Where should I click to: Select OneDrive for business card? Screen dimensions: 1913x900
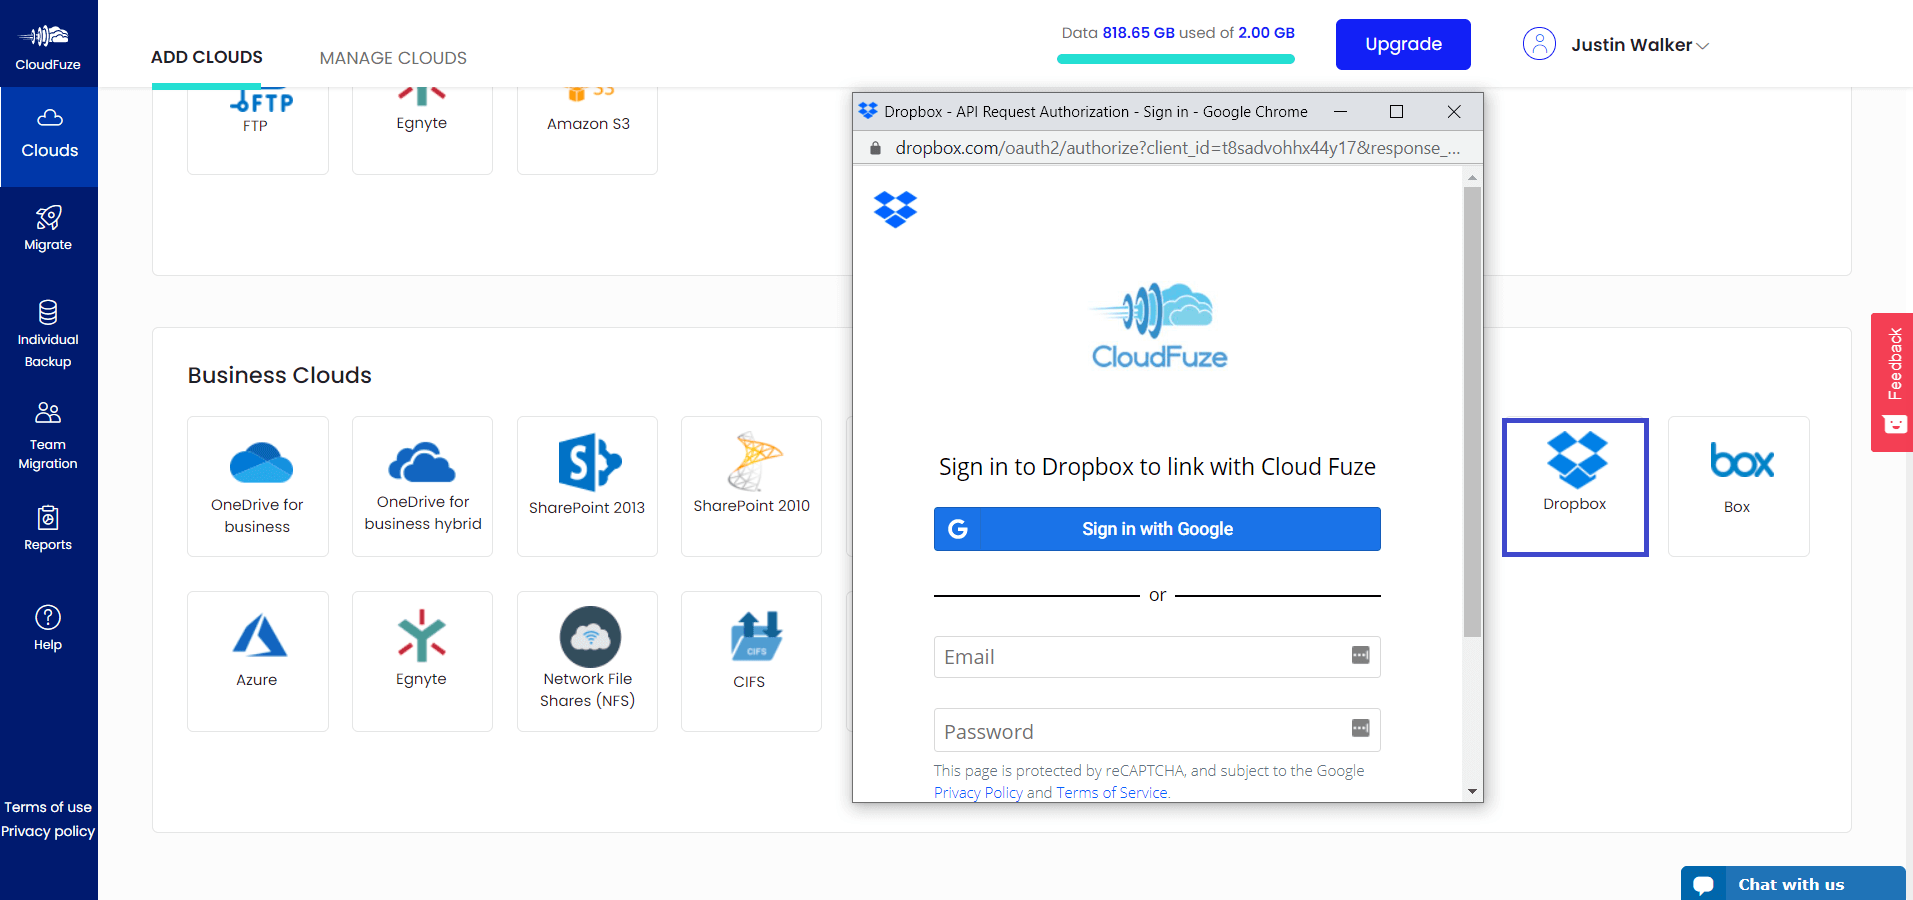pos(257,486)
